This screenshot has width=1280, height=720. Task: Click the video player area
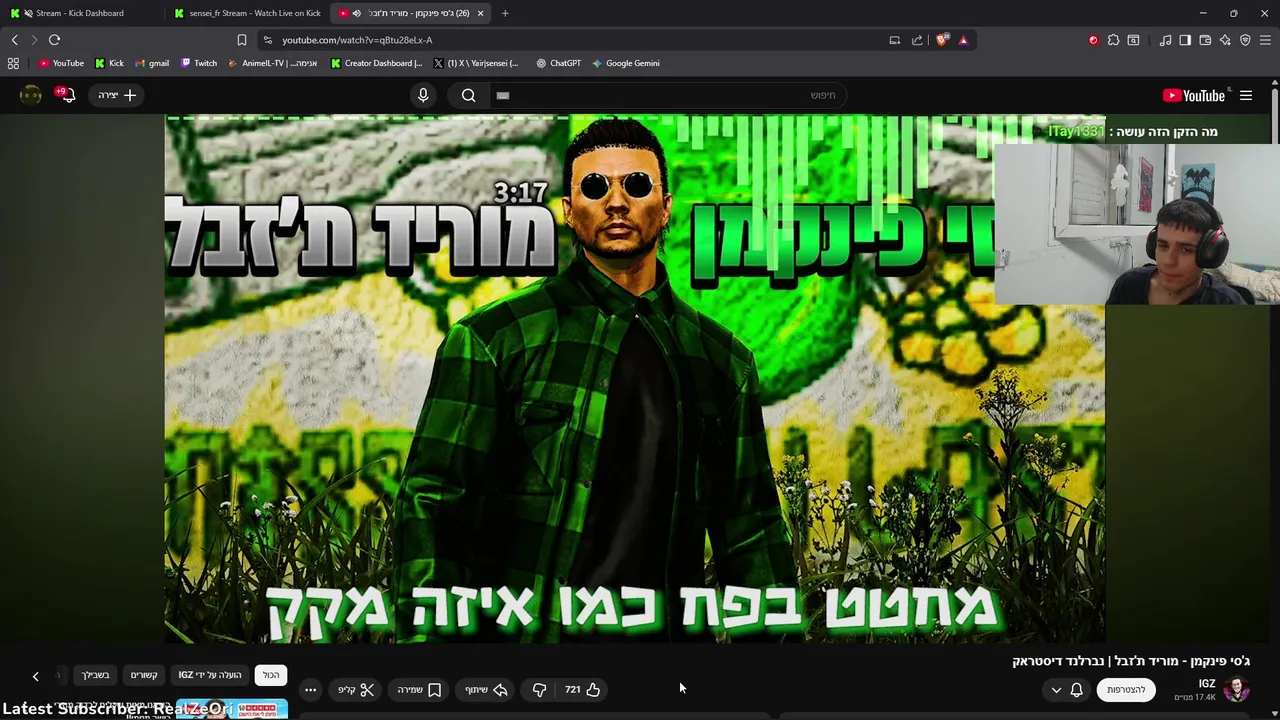click(x=635, y=380)
